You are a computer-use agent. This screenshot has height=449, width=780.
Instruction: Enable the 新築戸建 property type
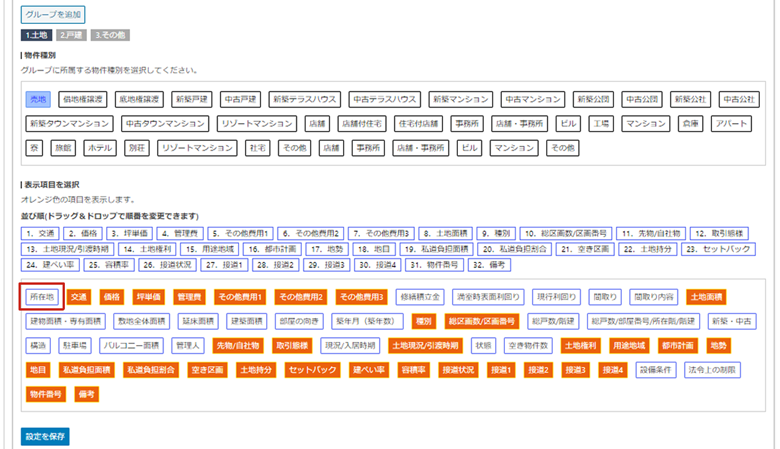[x=189, y=100]
